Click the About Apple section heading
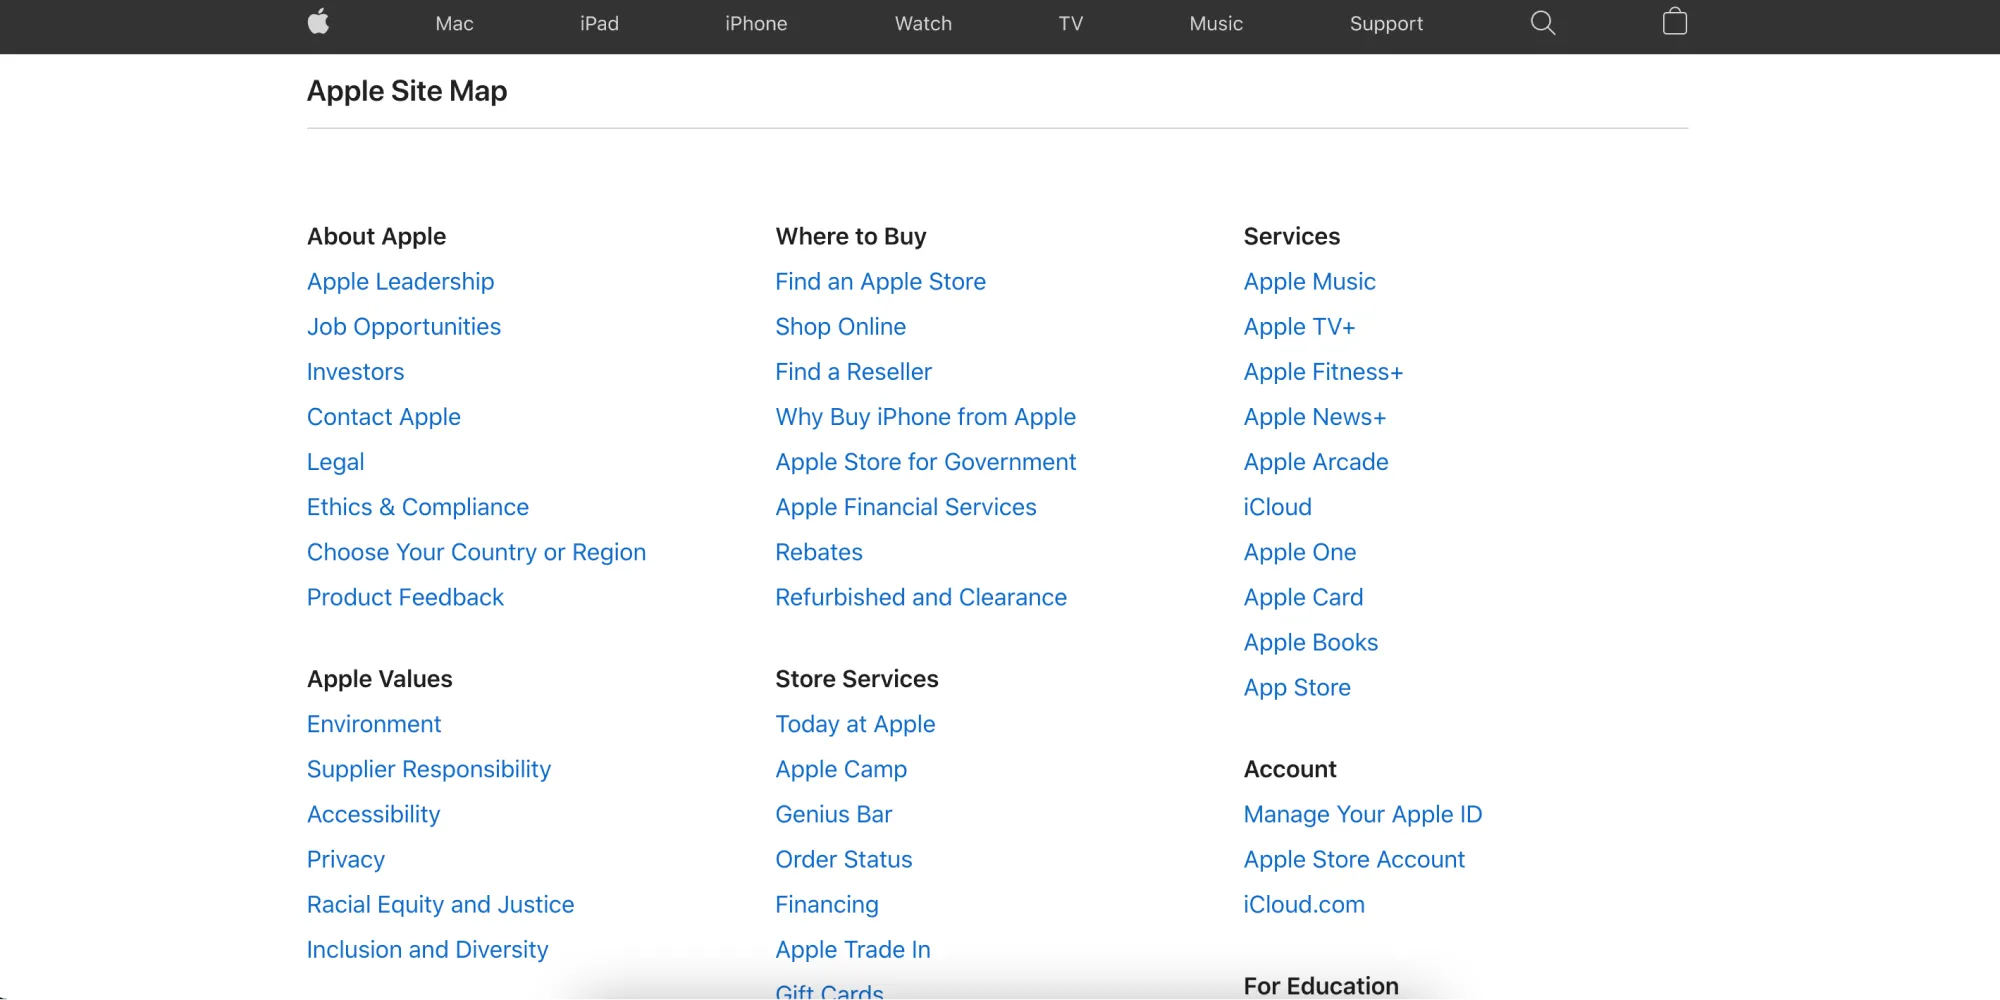The height and width of the screenshot is (1000, 2000). [x=376, y=237]
